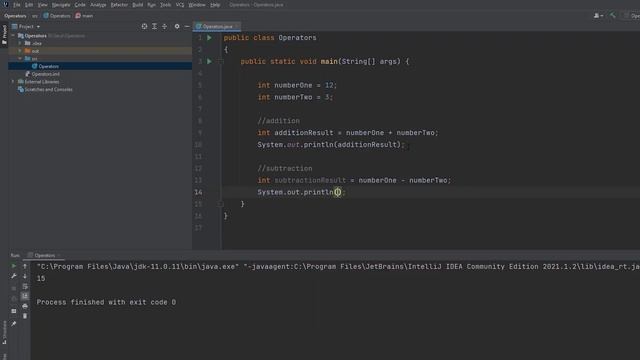Screen dimensions: 640x360
Task: Click Operators class breadcrumb in navigation bar
Action: click(56, 16)
